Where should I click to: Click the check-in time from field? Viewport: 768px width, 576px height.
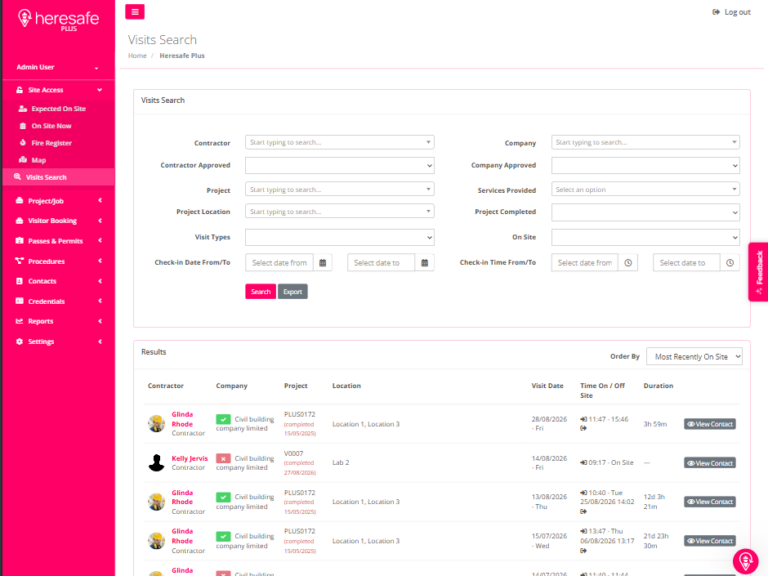pyautogui.click(x=585, y=263)
